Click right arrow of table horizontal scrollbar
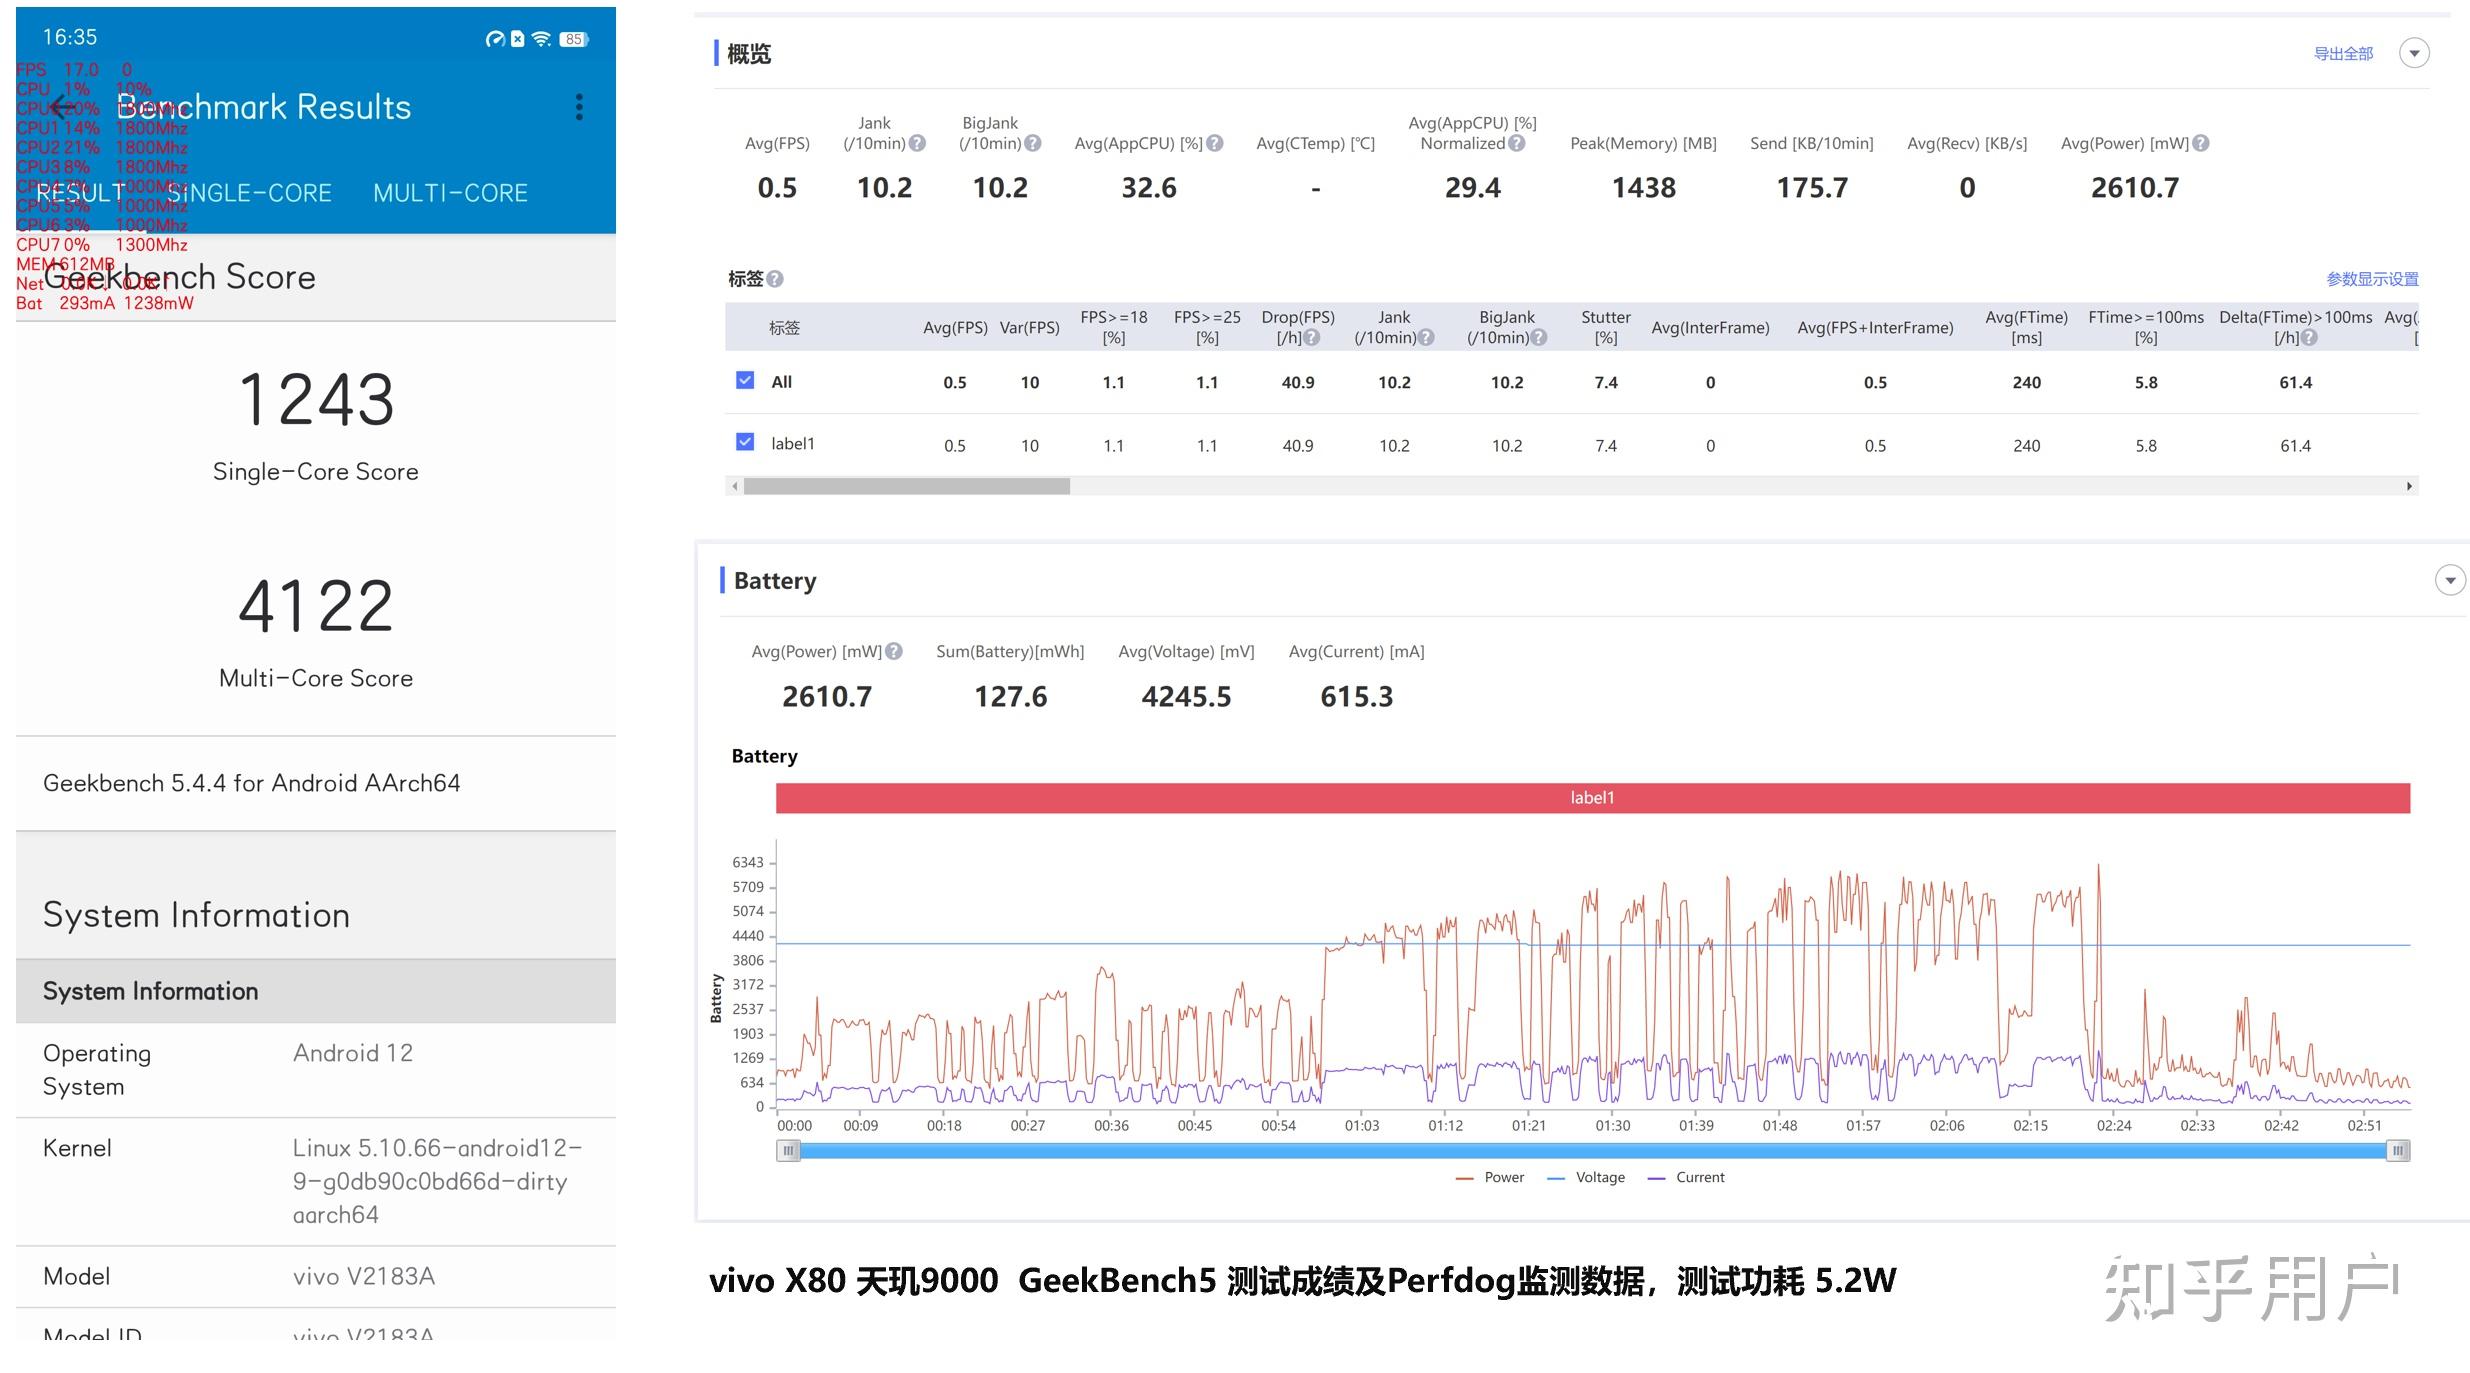 [2409, 486]
